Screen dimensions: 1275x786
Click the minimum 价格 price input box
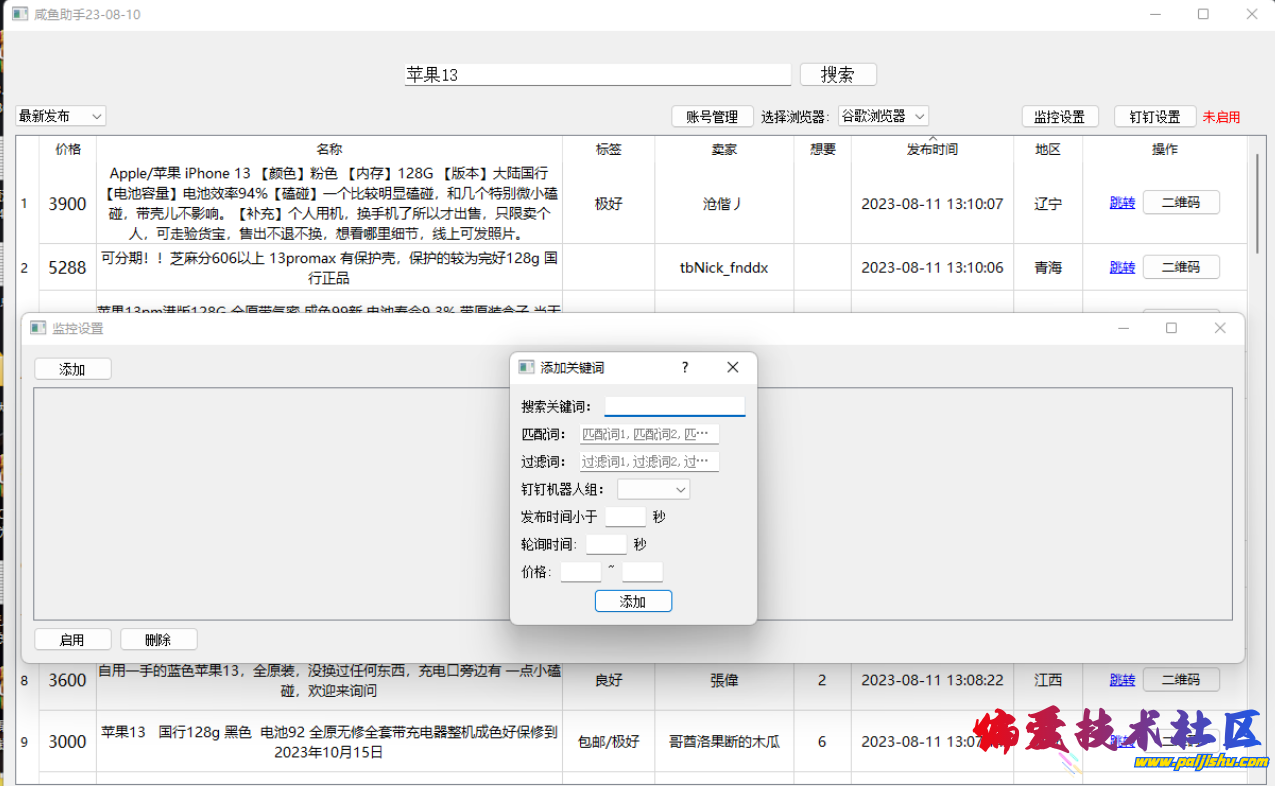click(581, 571)
